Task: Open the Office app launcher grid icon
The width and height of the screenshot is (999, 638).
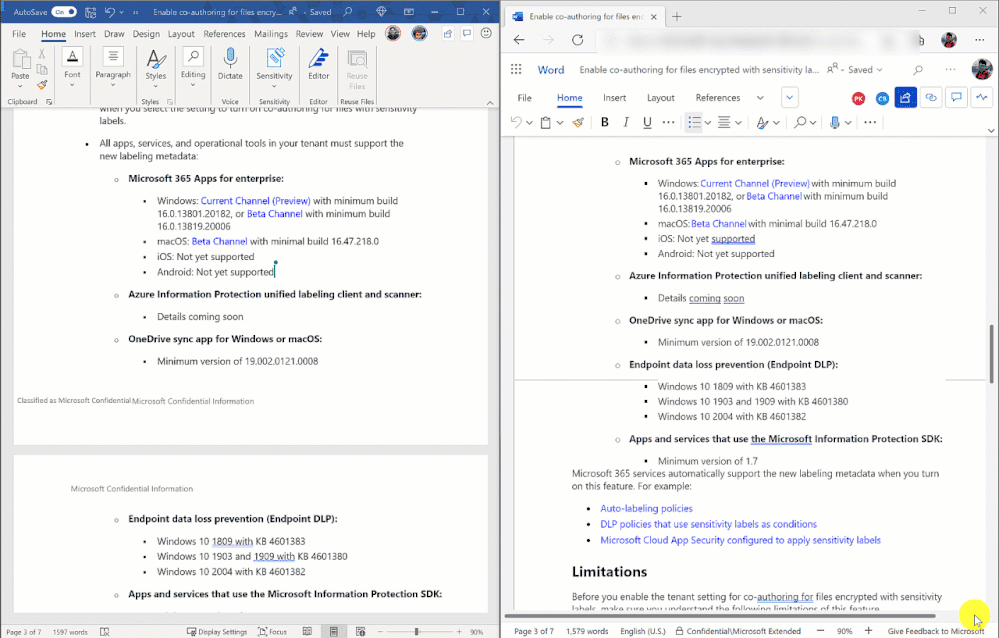Action: (516, 69)
